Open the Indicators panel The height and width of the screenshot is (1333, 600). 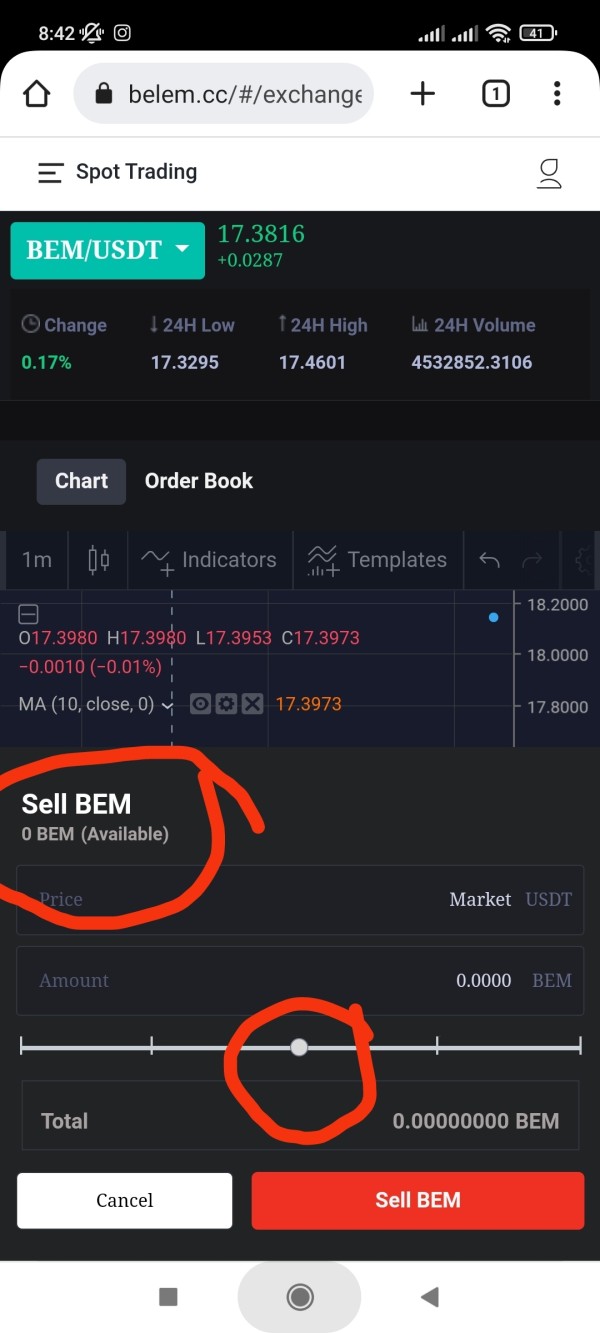click(x=210, y=559)
